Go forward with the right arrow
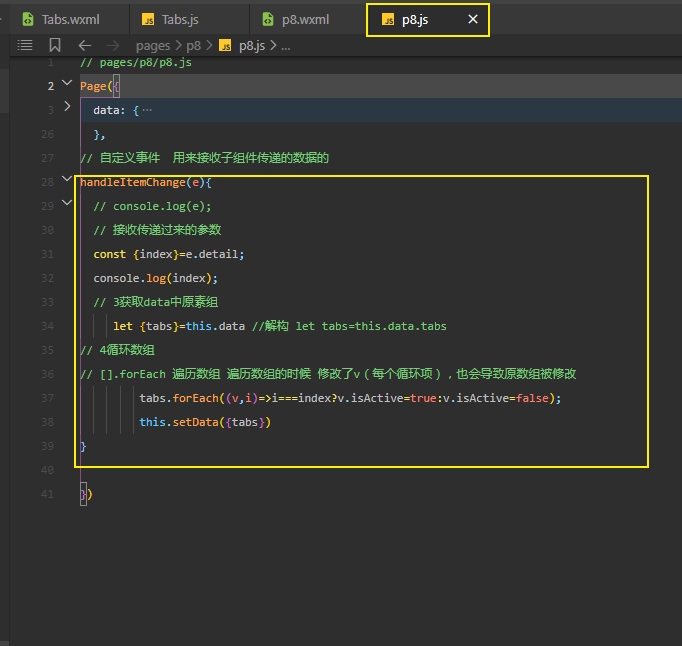682x646 pixels. click(113, 45)
